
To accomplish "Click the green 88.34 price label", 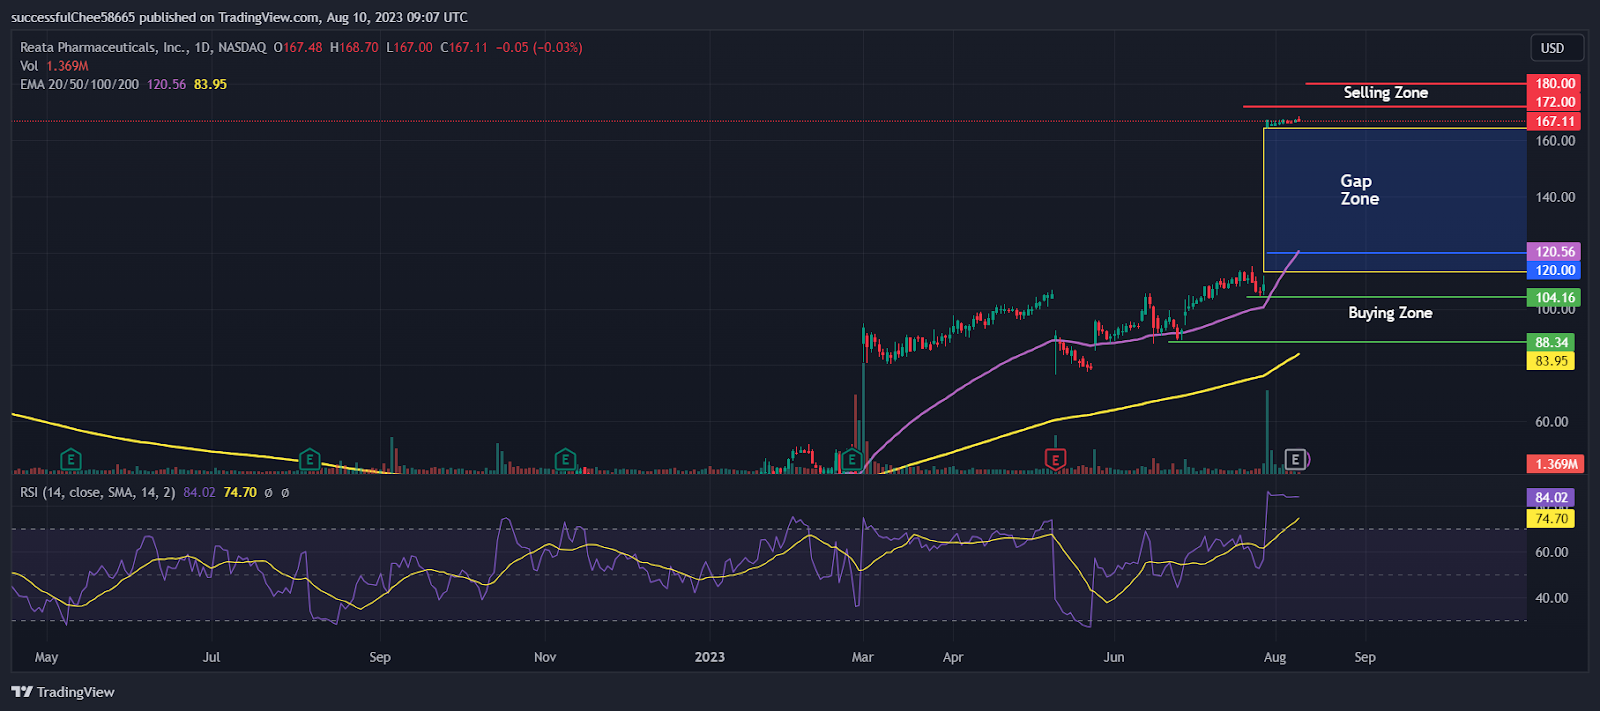I will click(1551, 342).
